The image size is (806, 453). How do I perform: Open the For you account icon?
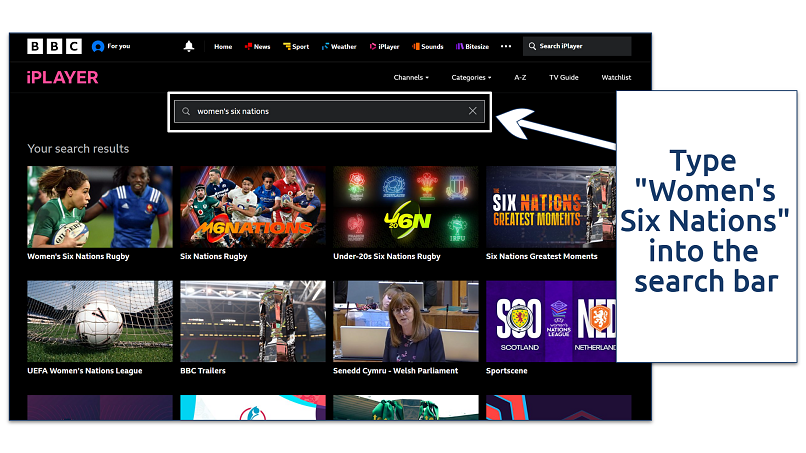[98, 46]
